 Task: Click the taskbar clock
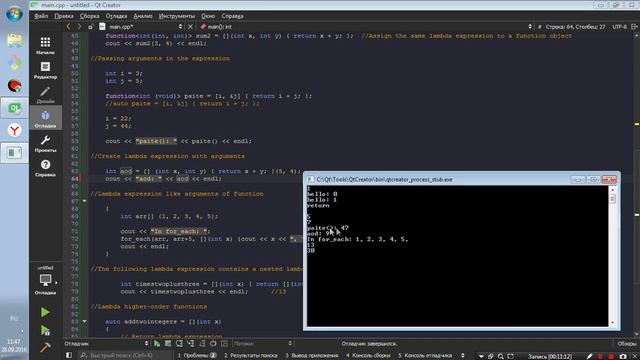click(x=14, y=345)
